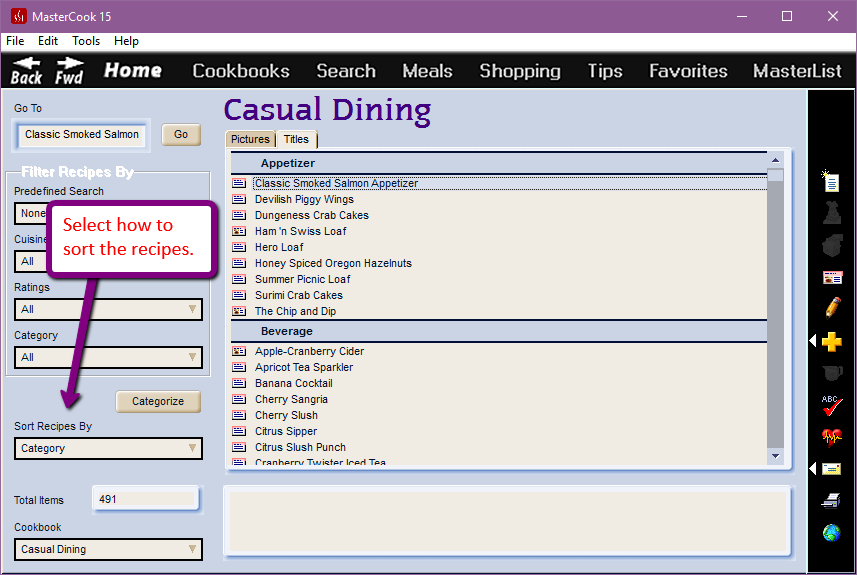Viewport: 857px width, 575px height.
Task: Select Cherry Slush recipe
Action: [286, 415]
